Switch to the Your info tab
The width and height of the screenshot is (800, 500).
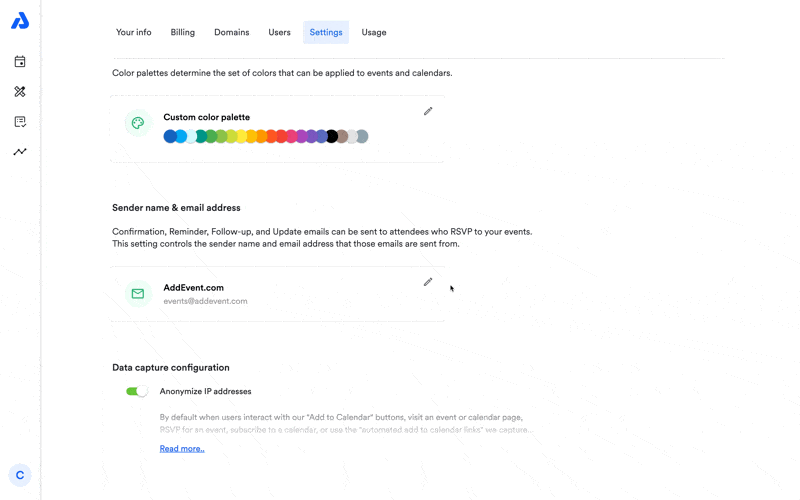pyautogui.click(x=134, y=32)
